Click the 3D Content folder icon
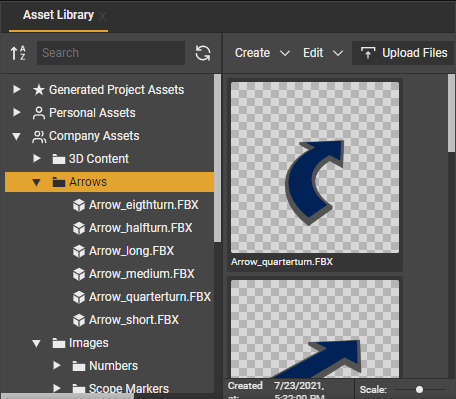456x399 pixels. (x=59, y=159)
